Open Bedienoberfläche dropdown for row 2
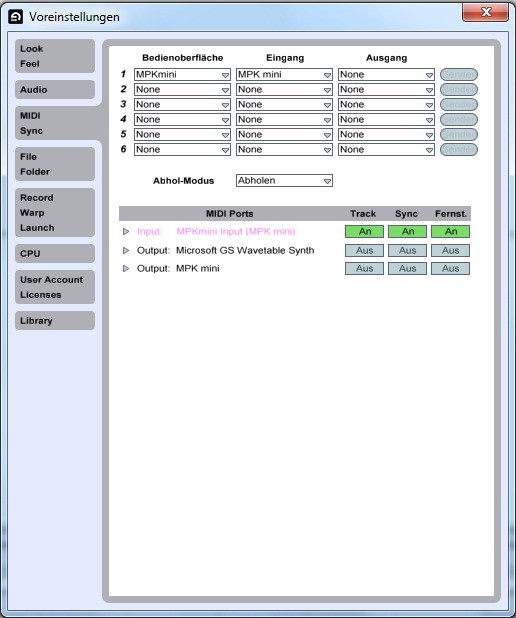This screenshot has height=618, width=516. [182, 89]
